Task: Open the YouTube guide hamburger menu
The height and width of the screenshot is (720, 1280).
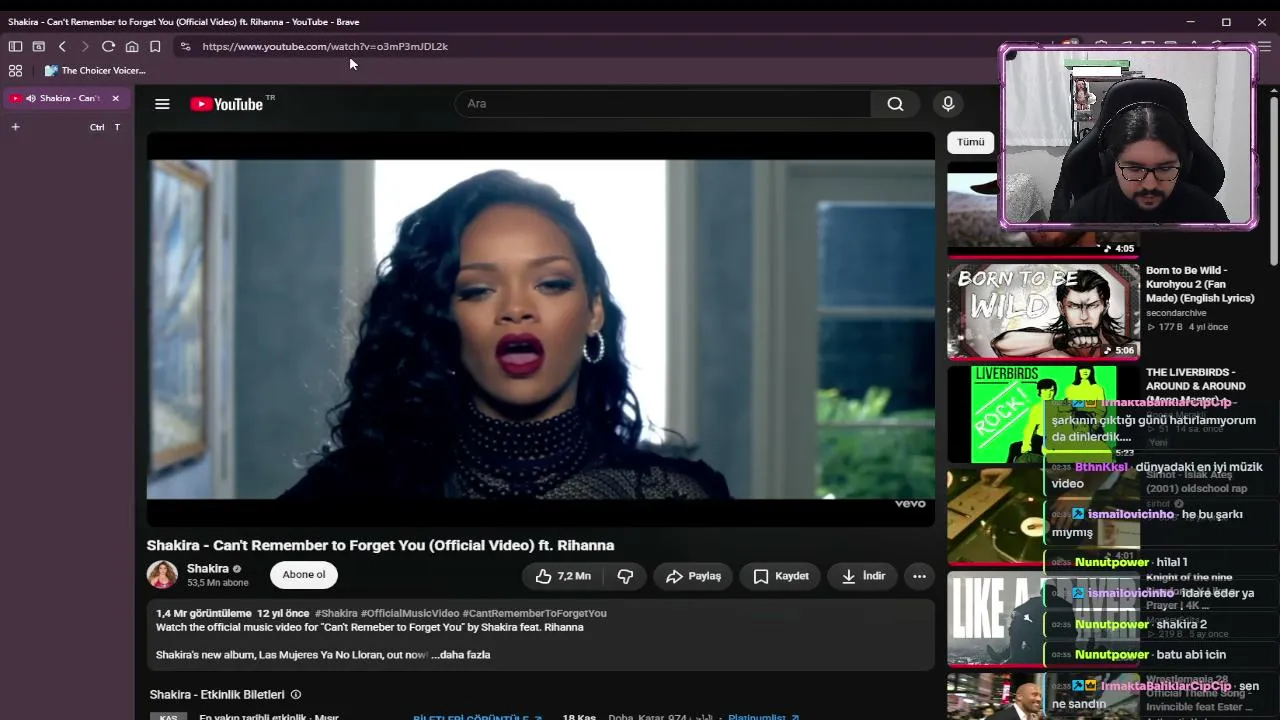Action: click(x=162, y=104)
